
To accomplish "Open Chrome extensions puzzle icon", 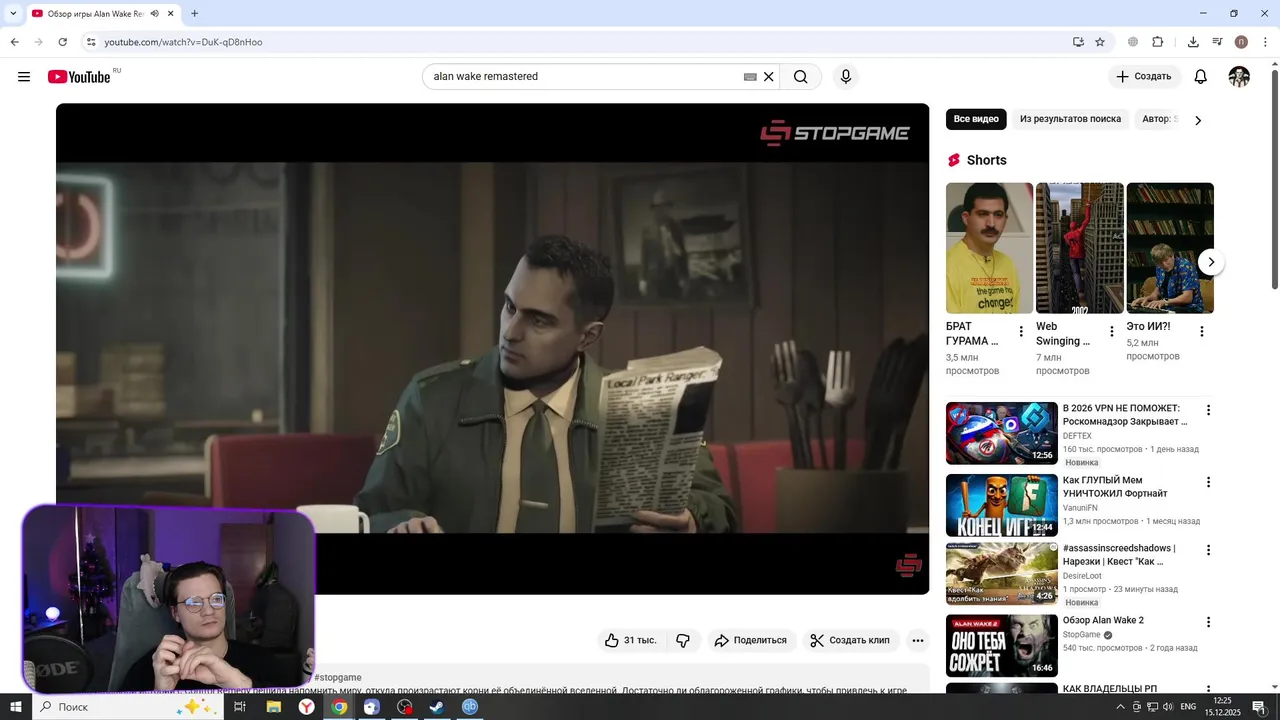I will click(x=1158, y=42).
